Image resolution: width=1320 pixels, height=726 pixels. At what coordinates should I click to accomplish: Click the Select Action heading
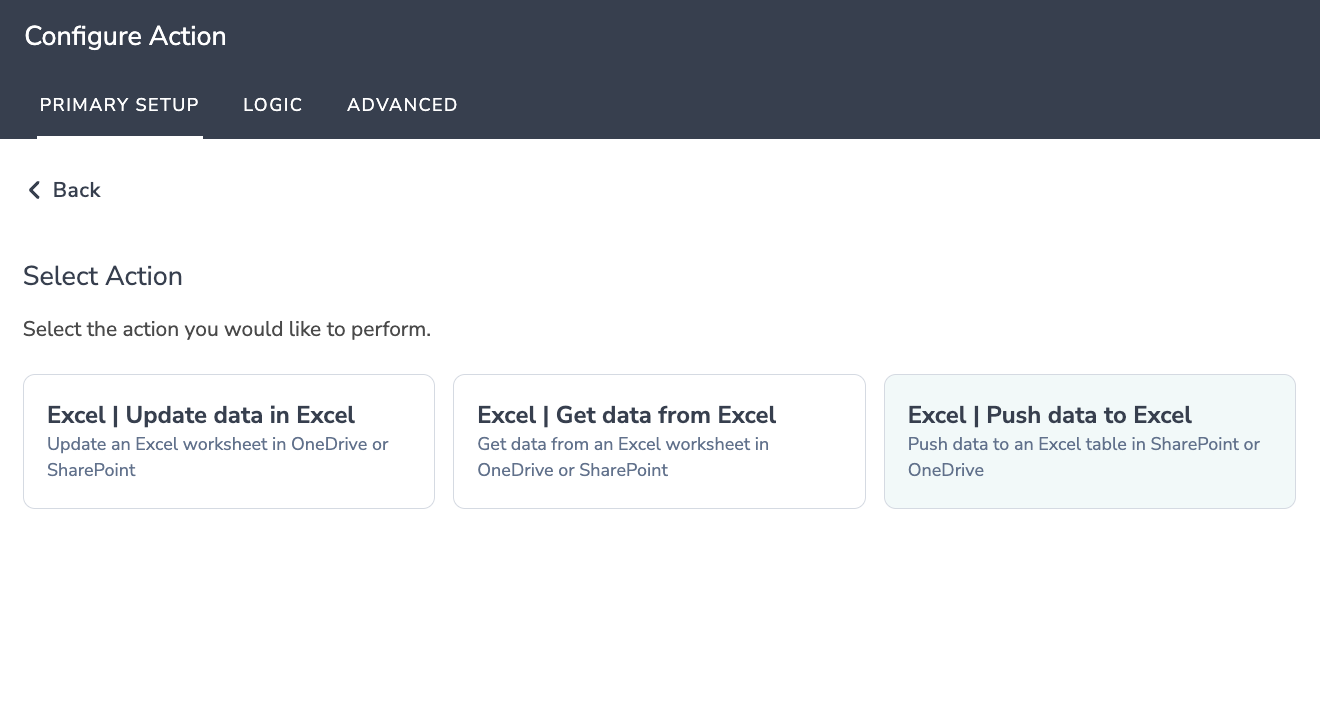(103, 276)
